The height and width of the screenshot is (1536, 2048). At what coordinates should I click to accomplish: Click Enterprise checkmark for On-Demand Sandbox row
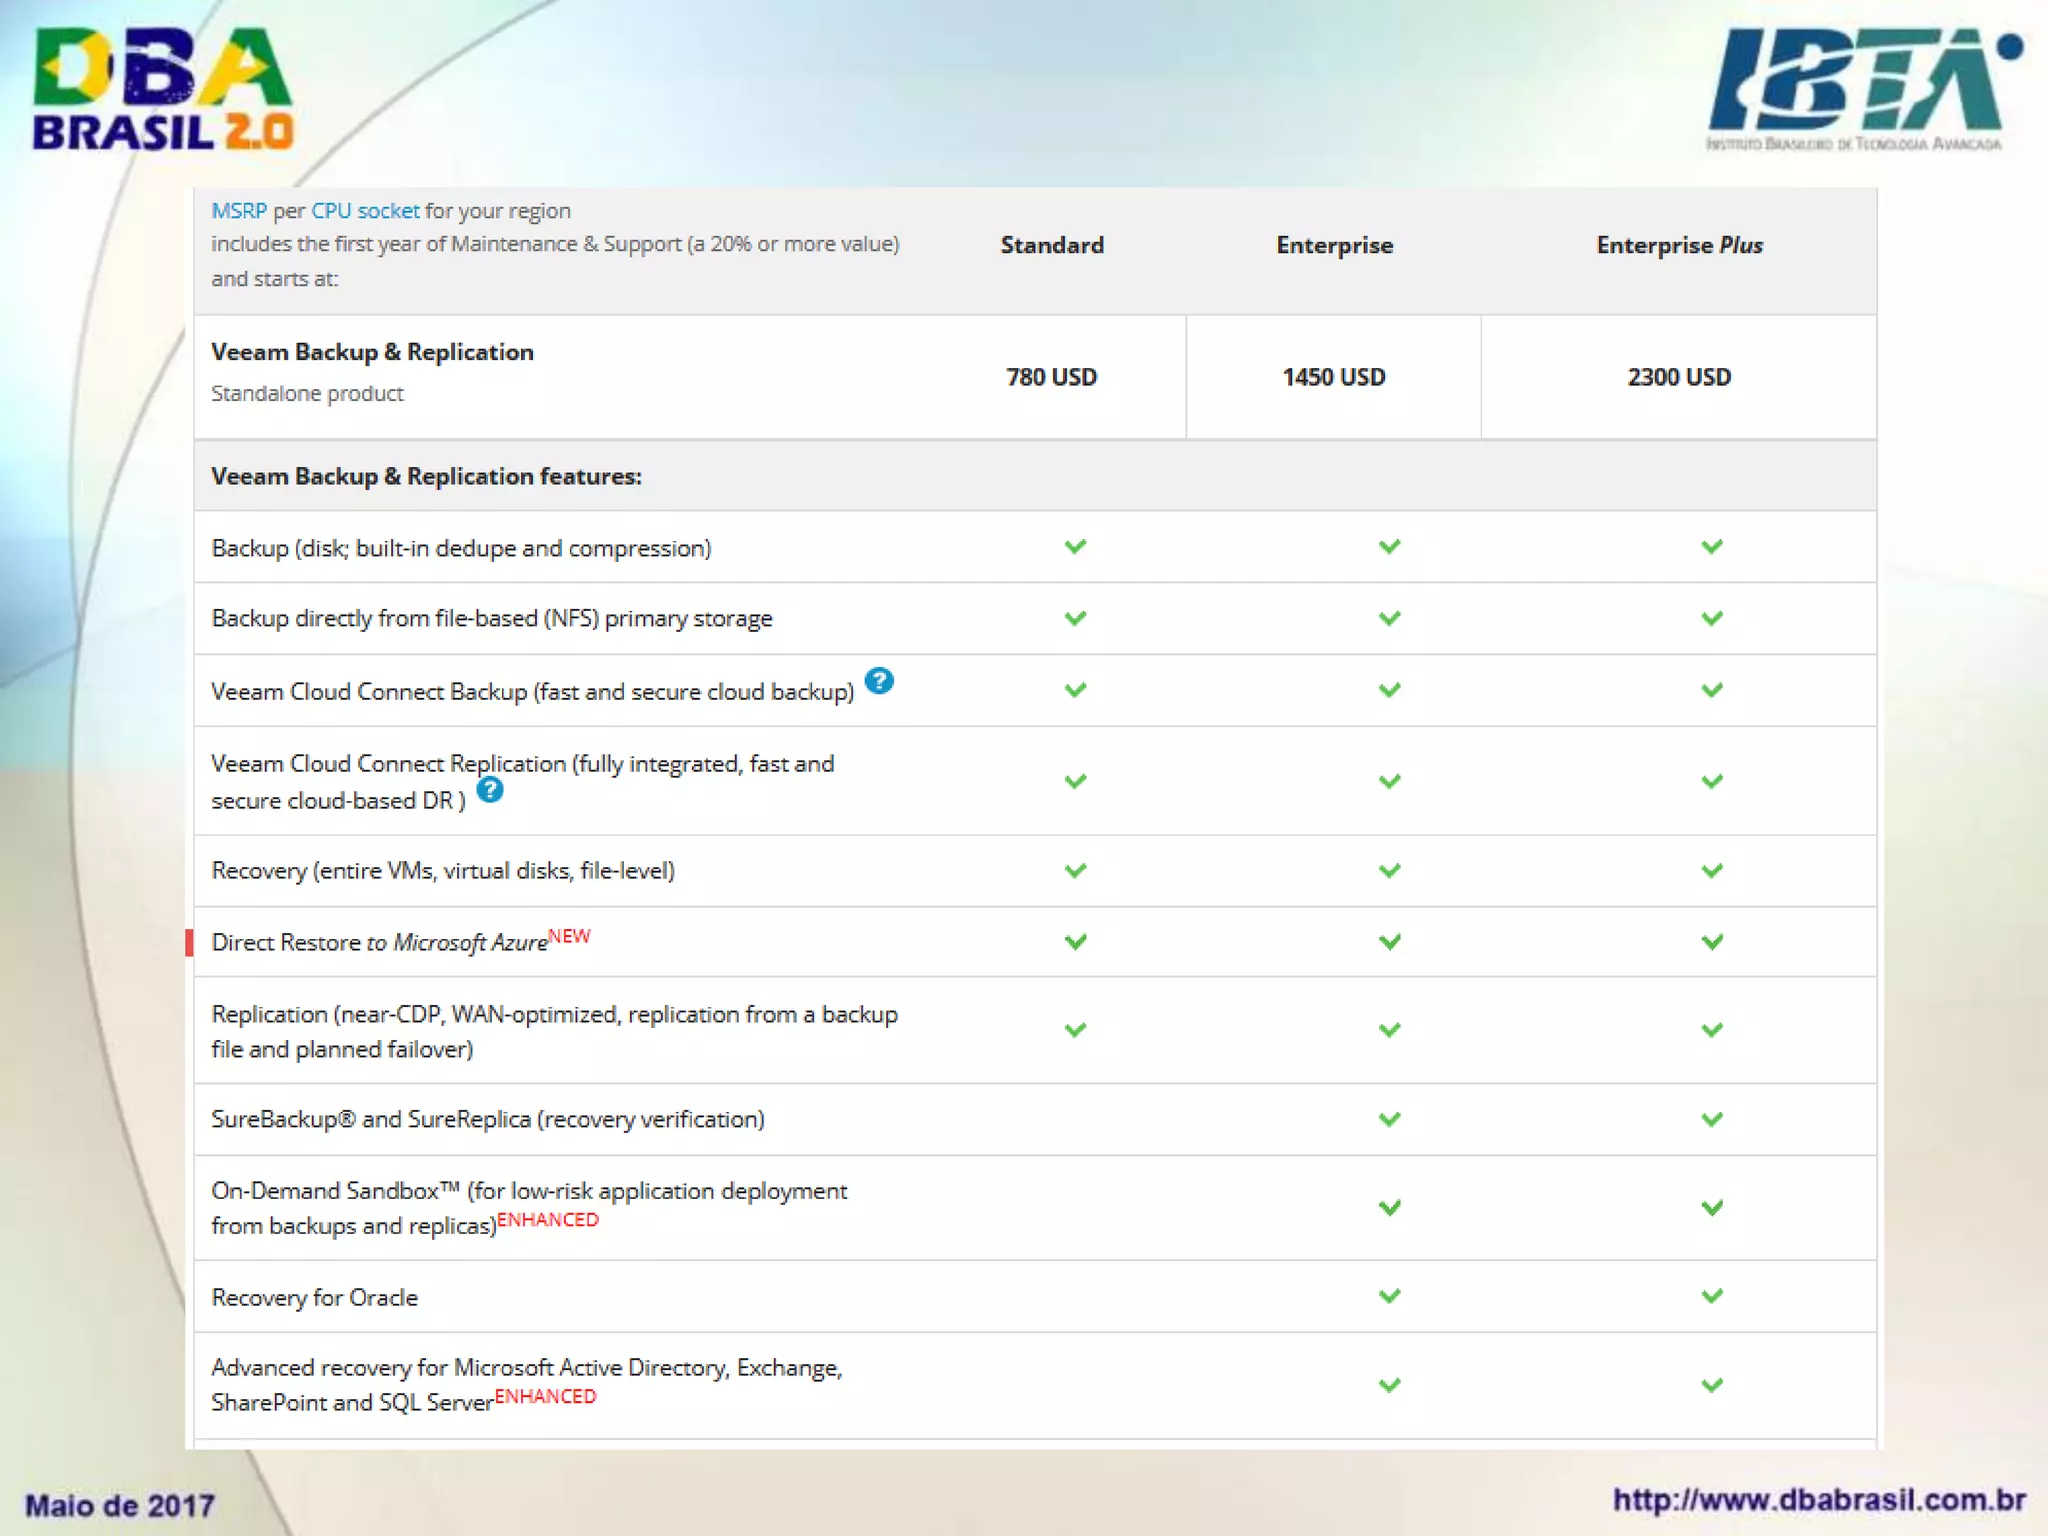pos(1389,1208)
